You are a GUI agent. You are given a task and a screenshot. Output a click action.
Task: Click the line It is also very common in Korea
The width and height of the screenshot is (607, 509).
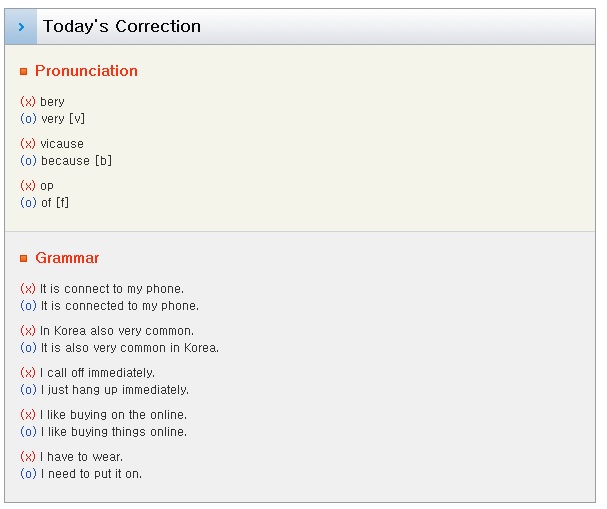click(x=130, y=348)
